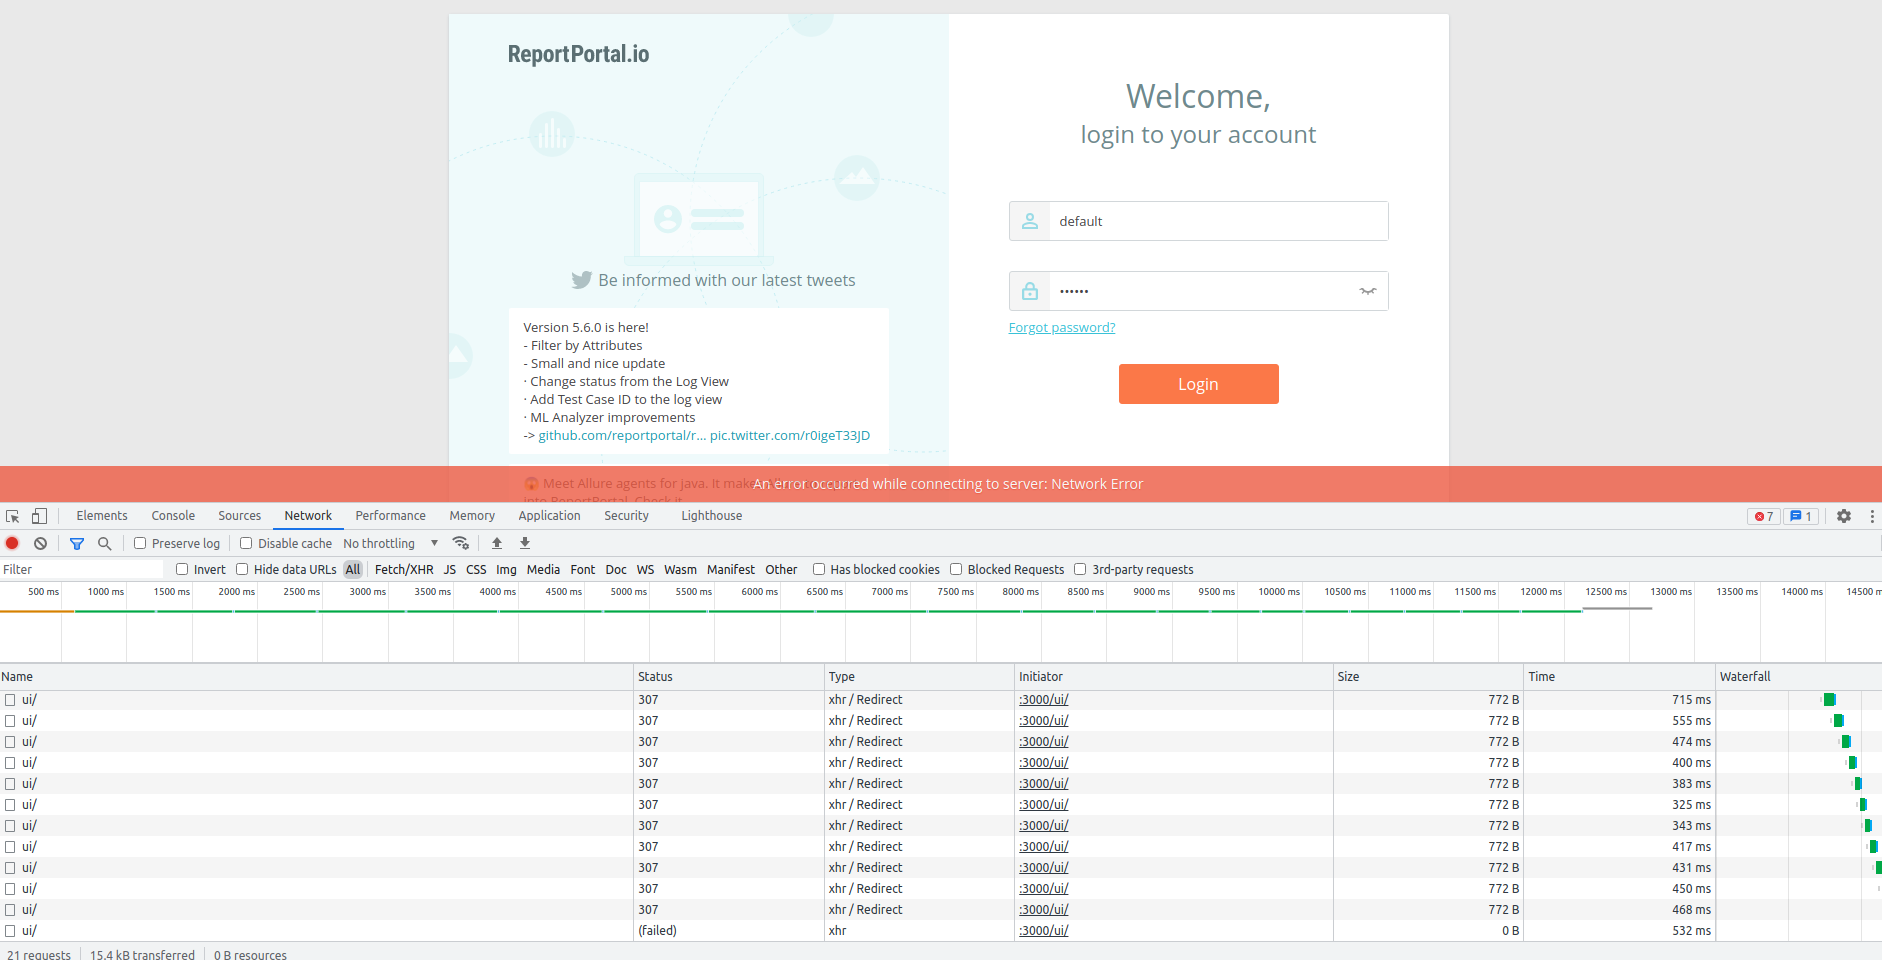Screen dimensions: 1882x960
Task: Click the 5000 ms timeline marker
Action: pos(628,592)
